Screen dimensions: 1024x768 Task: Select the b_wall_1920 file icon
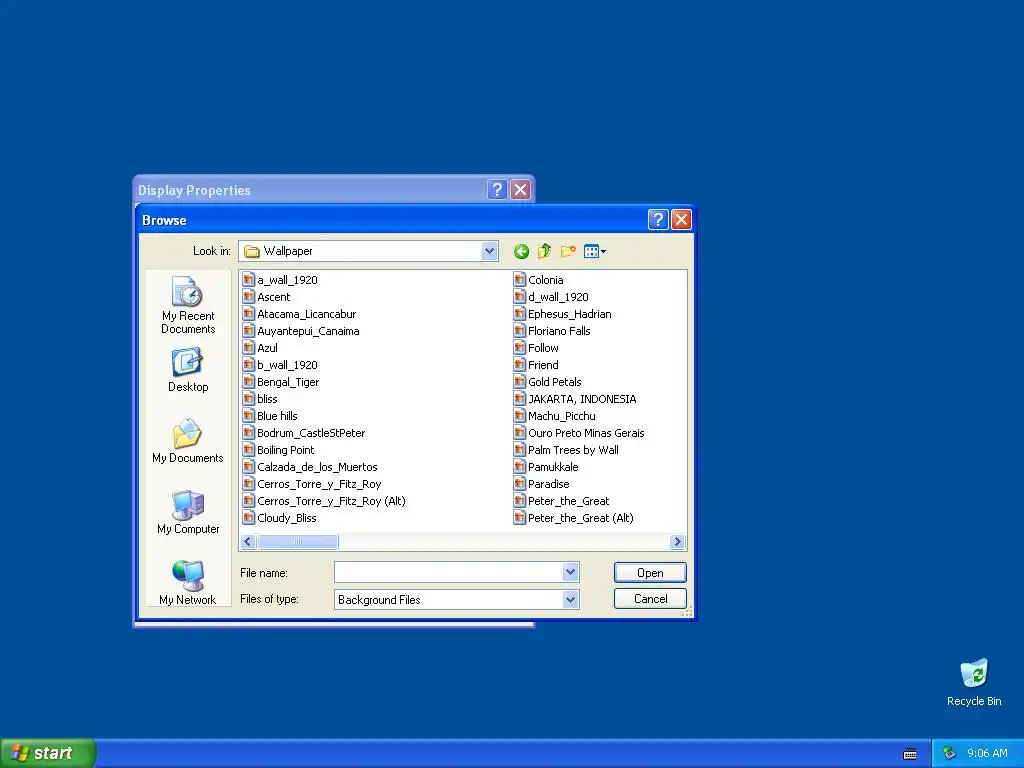pyautogui.click(x=249, y=364)
